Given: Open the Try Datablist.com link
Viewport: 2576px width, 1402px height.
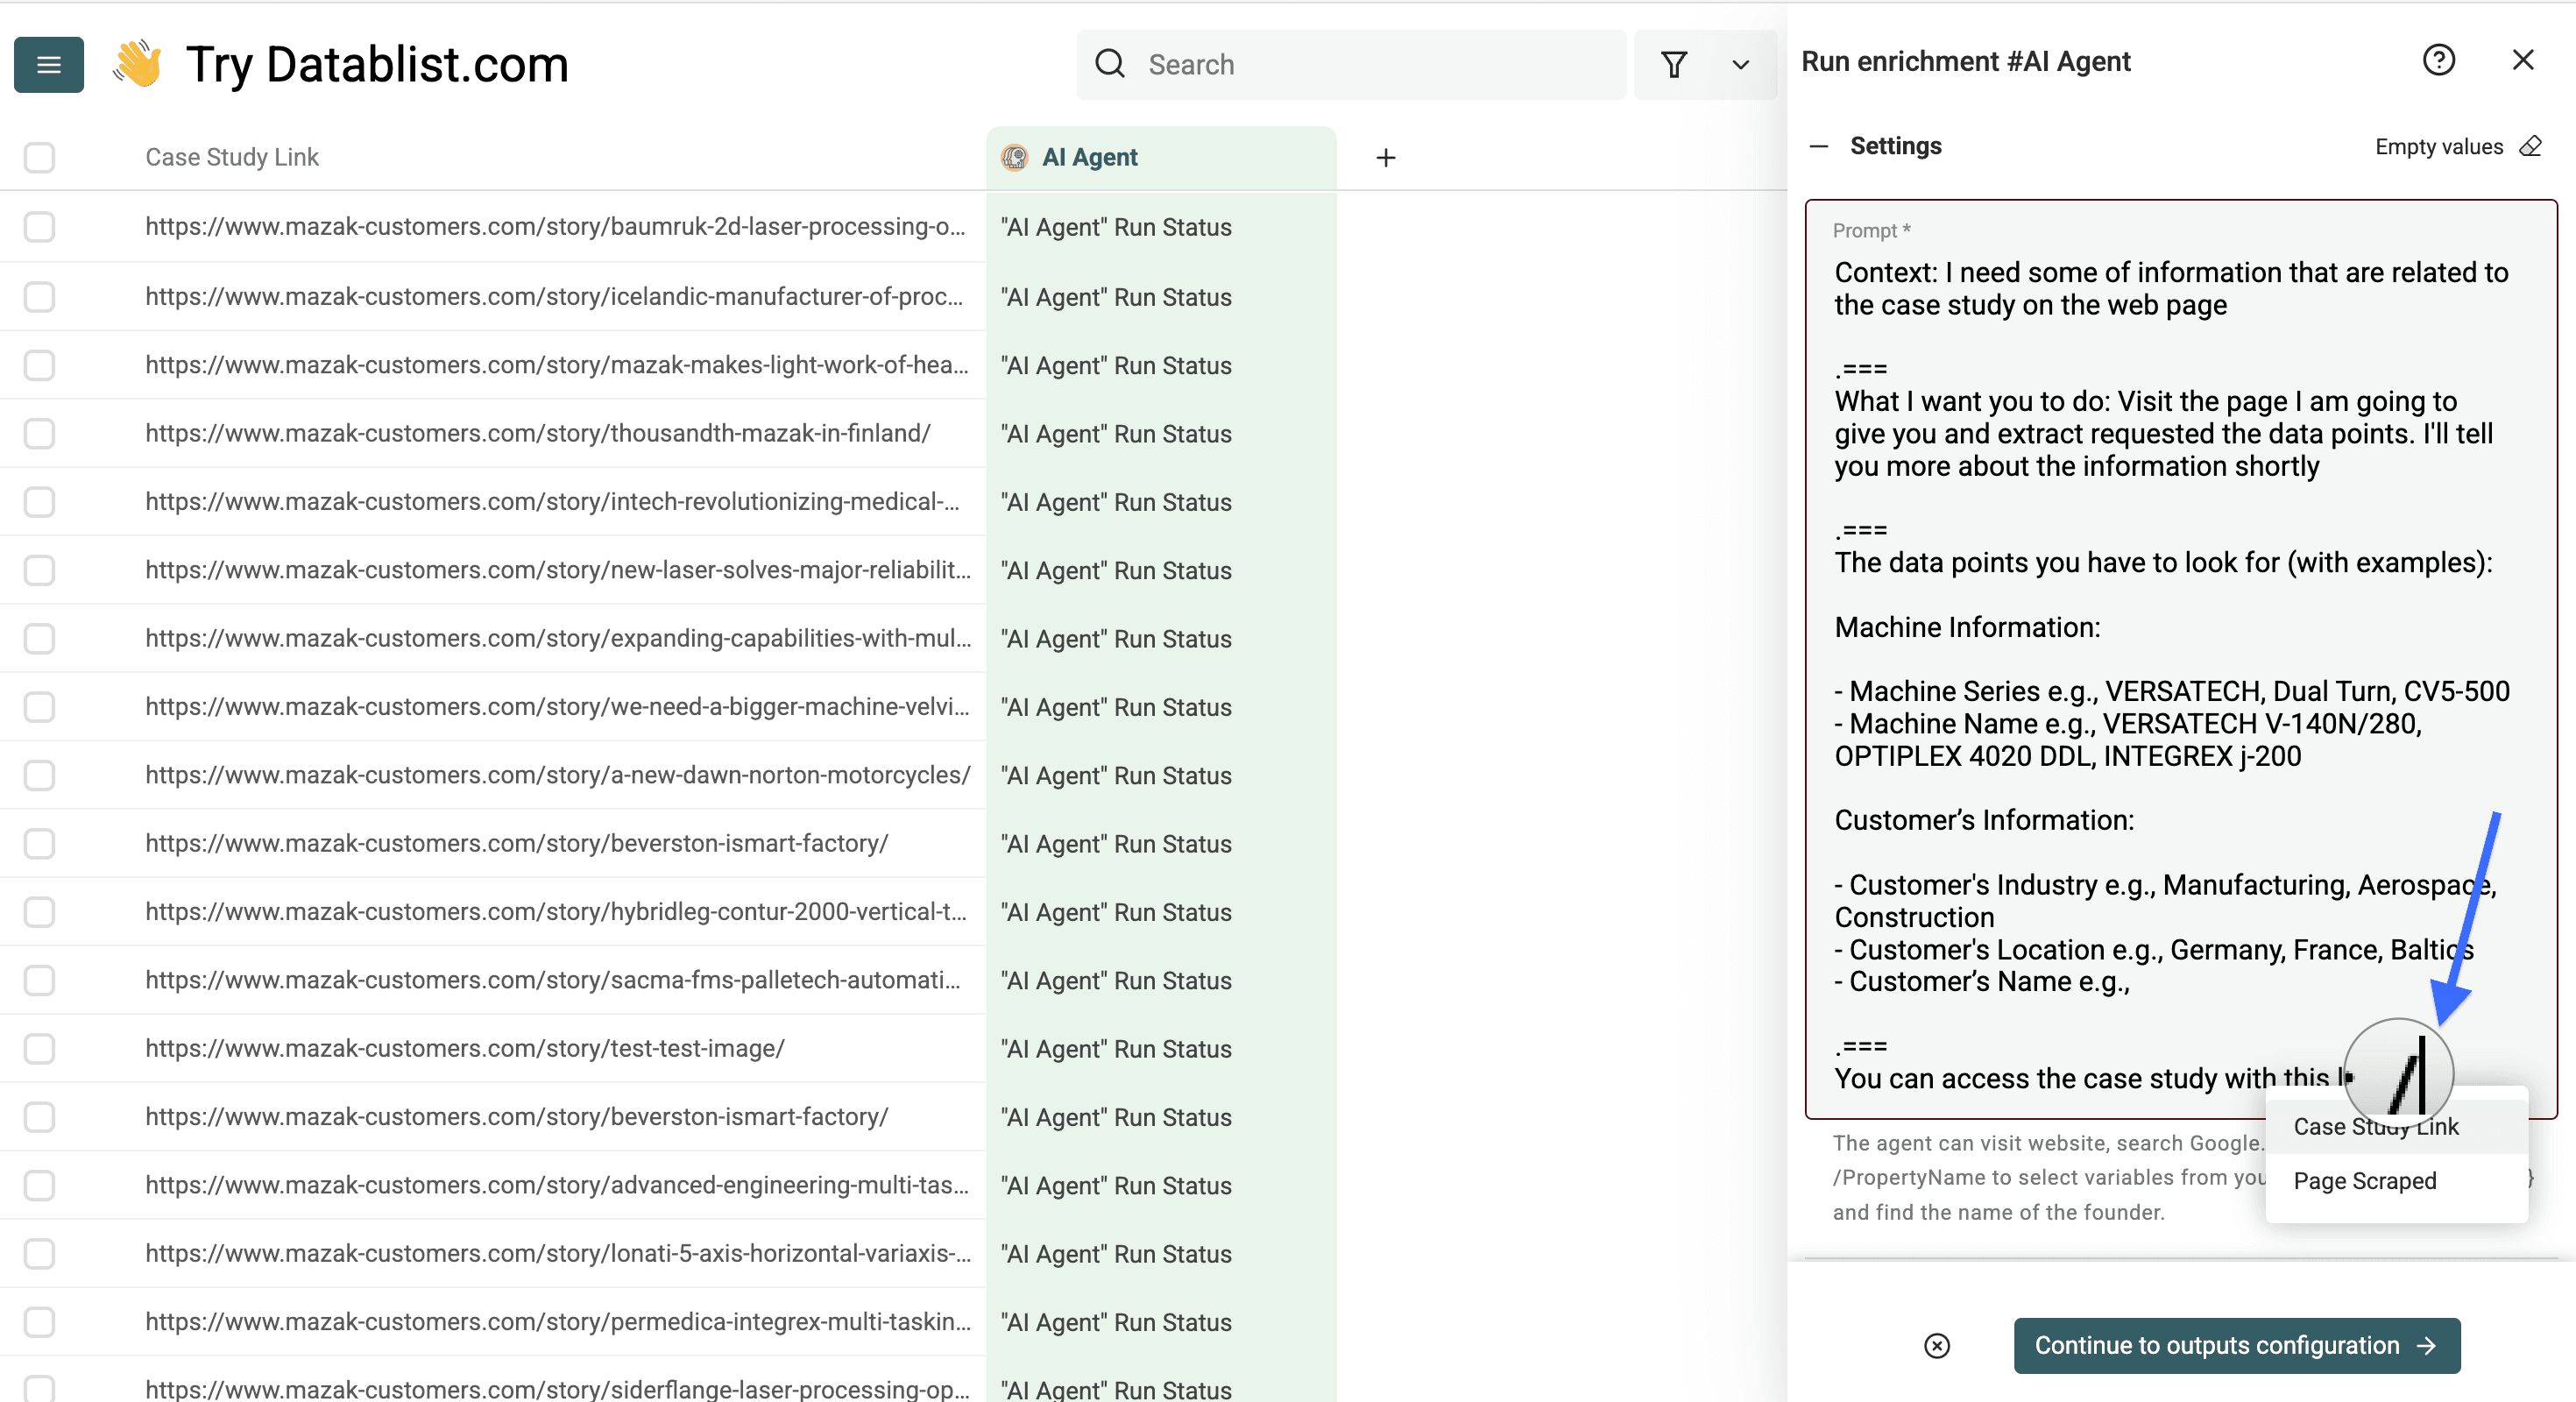Looking at the screenshot, I should pyautogui.click(x=377, y=64).
